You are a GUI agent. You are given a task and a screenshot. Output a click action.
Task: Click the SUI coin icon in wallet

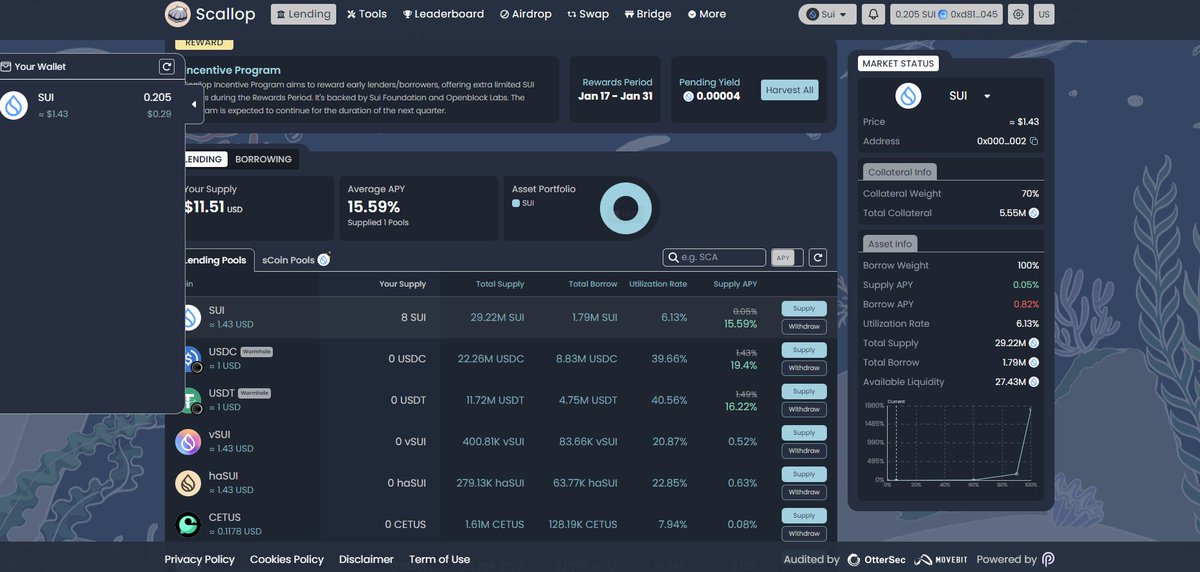pyautogui.click(x=14, y=106)
